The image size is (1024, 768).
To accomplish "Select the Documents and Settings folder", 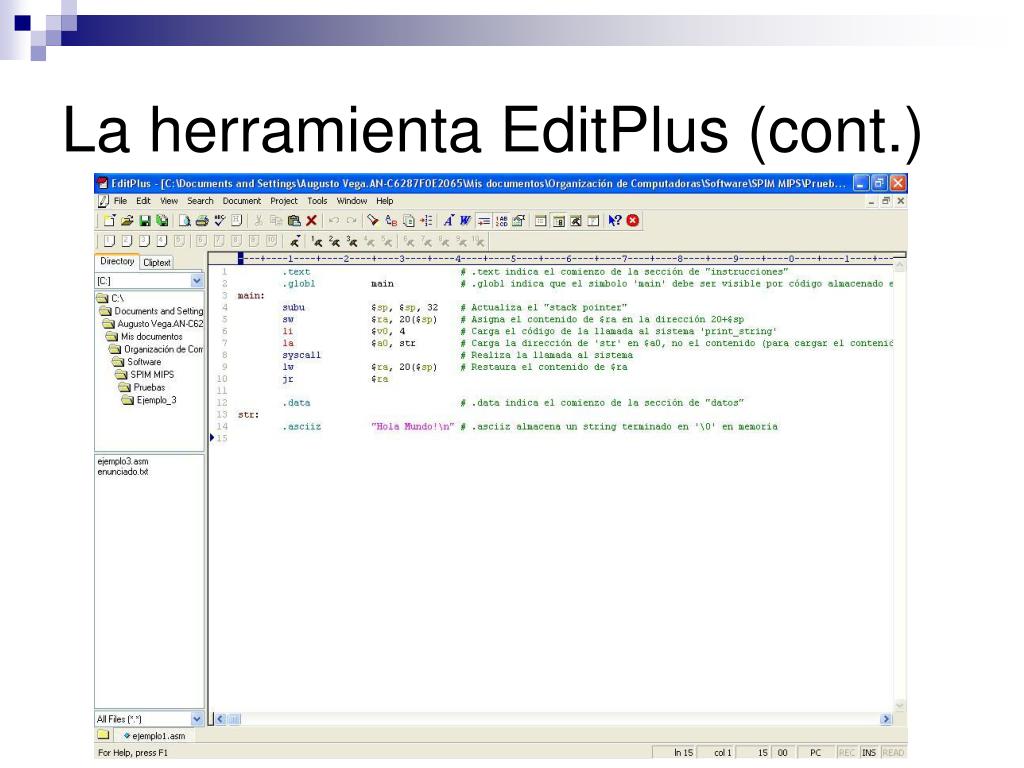I will tap(152, 312).
